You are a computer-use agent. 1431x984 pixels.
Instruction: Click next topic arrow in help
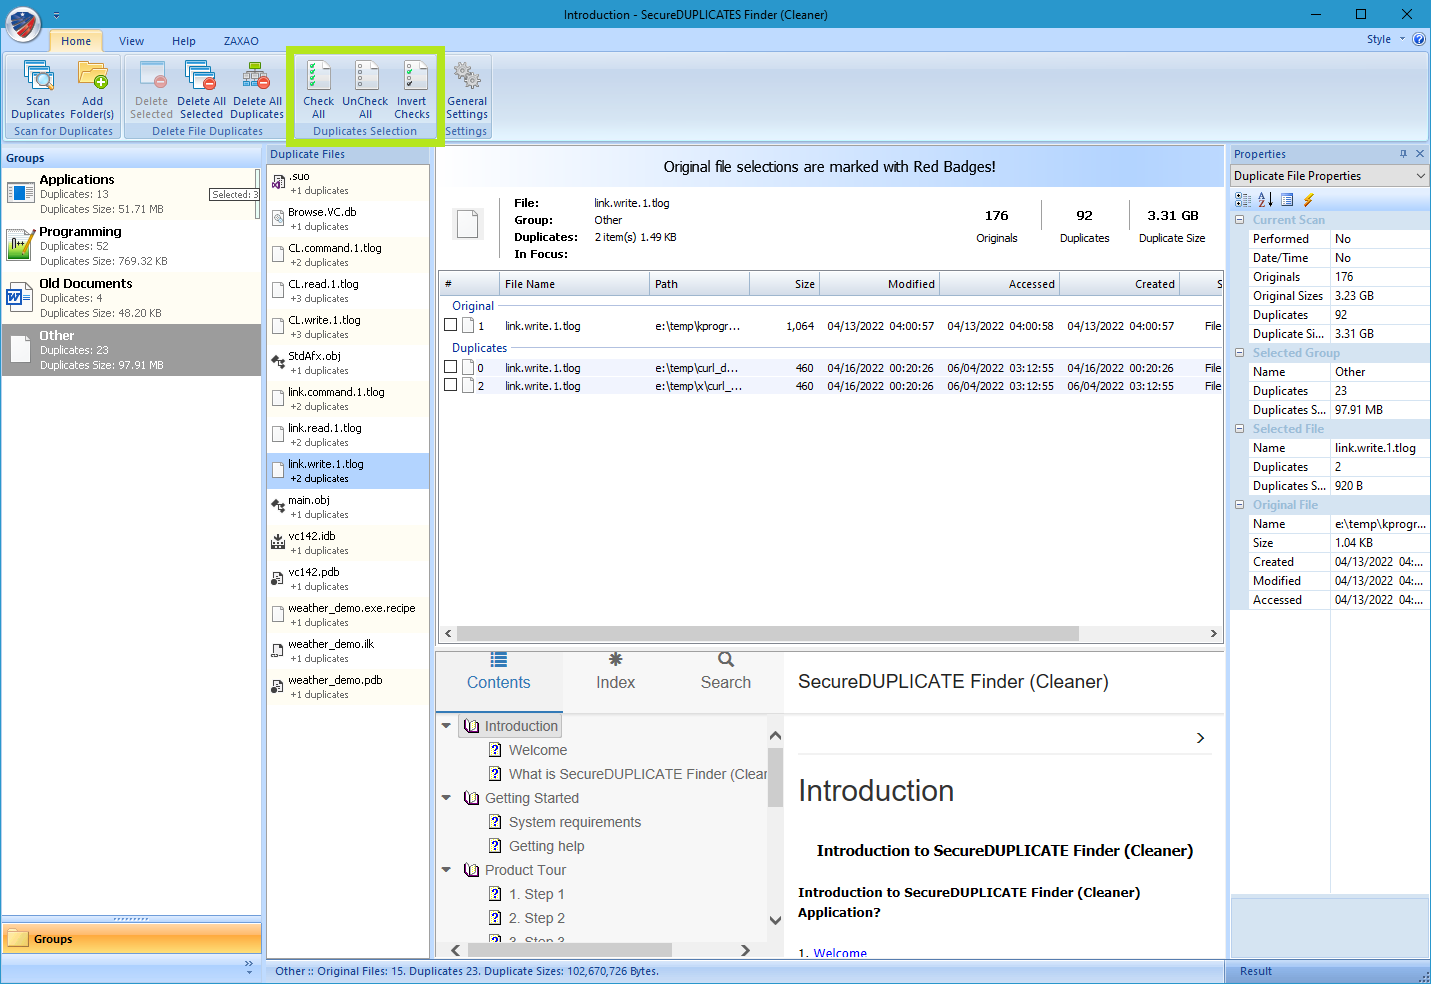point(1200,738)
